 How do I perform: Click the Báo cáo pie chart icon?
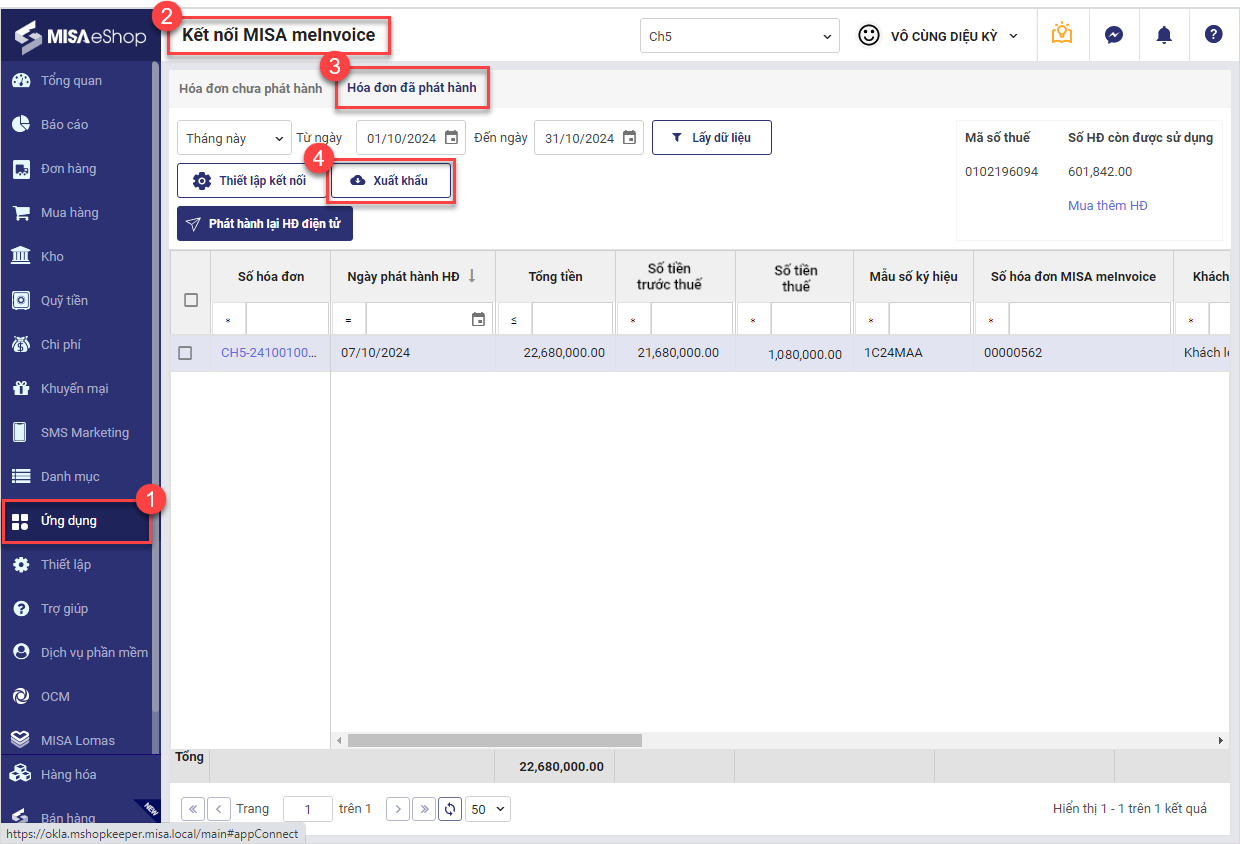pyautogui.click(x=20, y=125)
